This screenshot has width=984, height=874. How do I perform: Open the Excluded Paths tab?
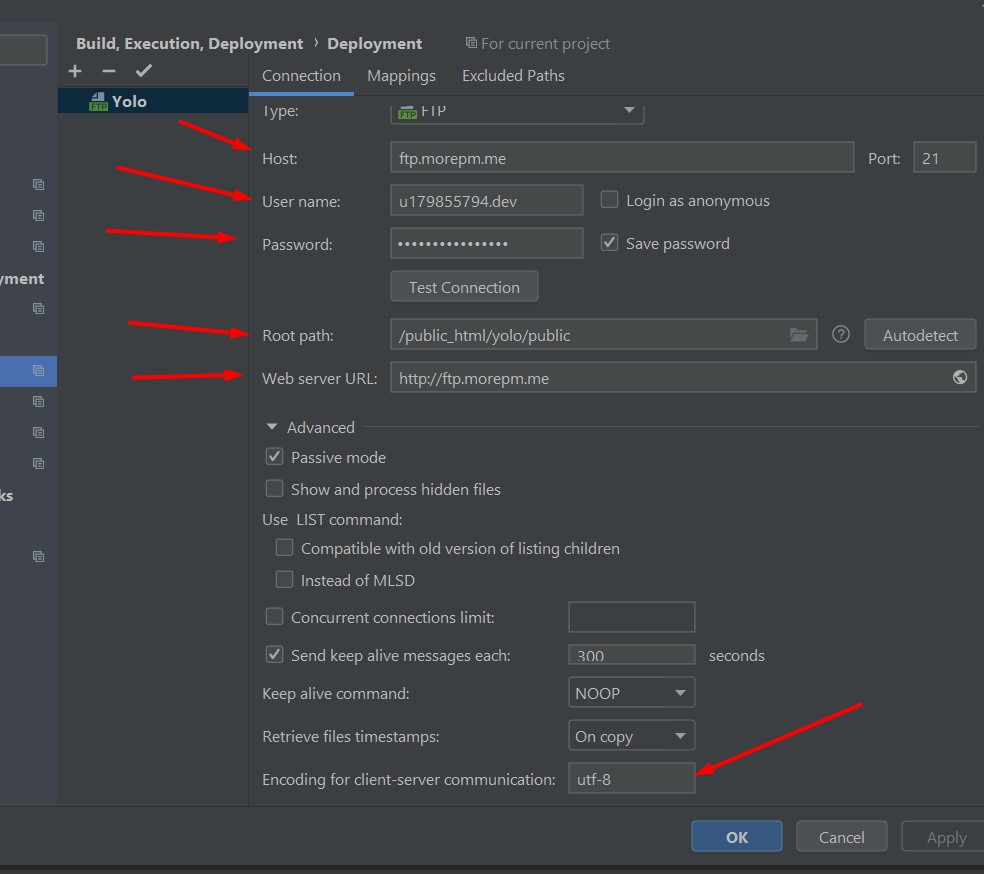click(x=513, y=76)
